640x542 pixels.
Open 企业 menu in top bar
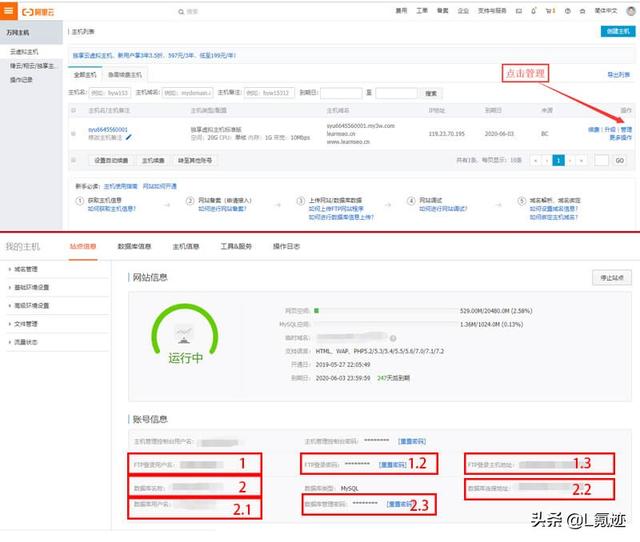tap(463, 11)
